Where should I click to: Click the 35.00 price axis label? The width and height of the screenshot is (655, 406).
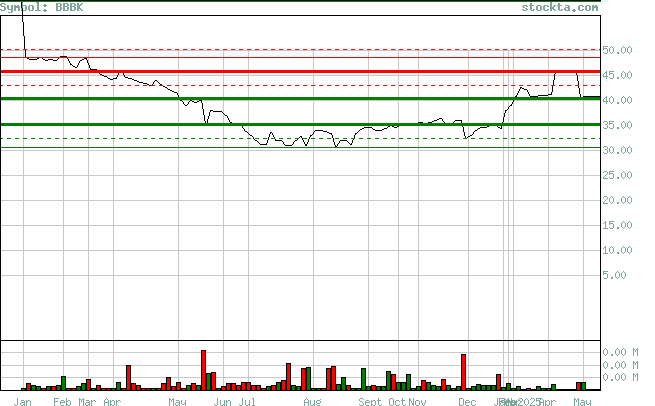click(617, 125)
